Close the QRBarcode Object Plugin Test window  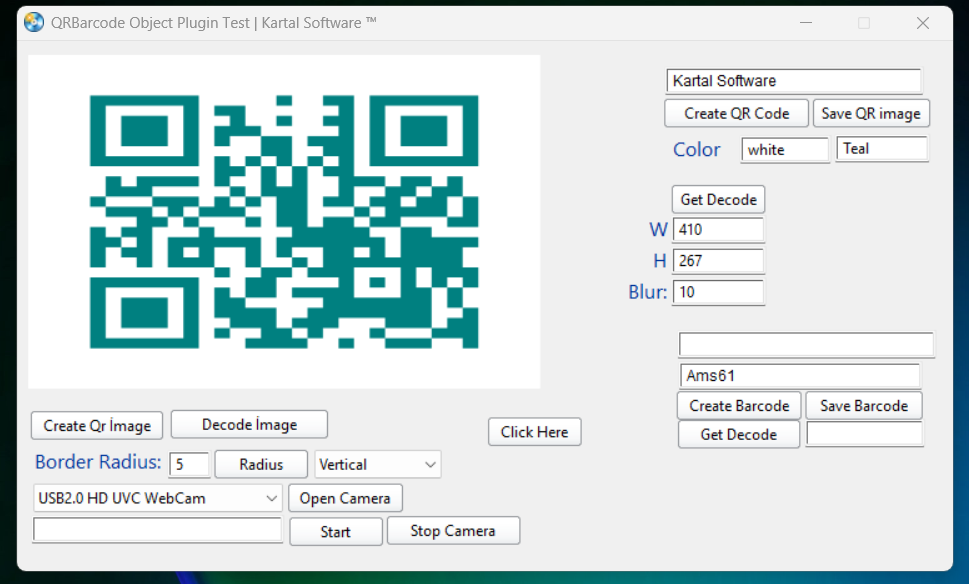pyautogui.click(x=923, y=23)
